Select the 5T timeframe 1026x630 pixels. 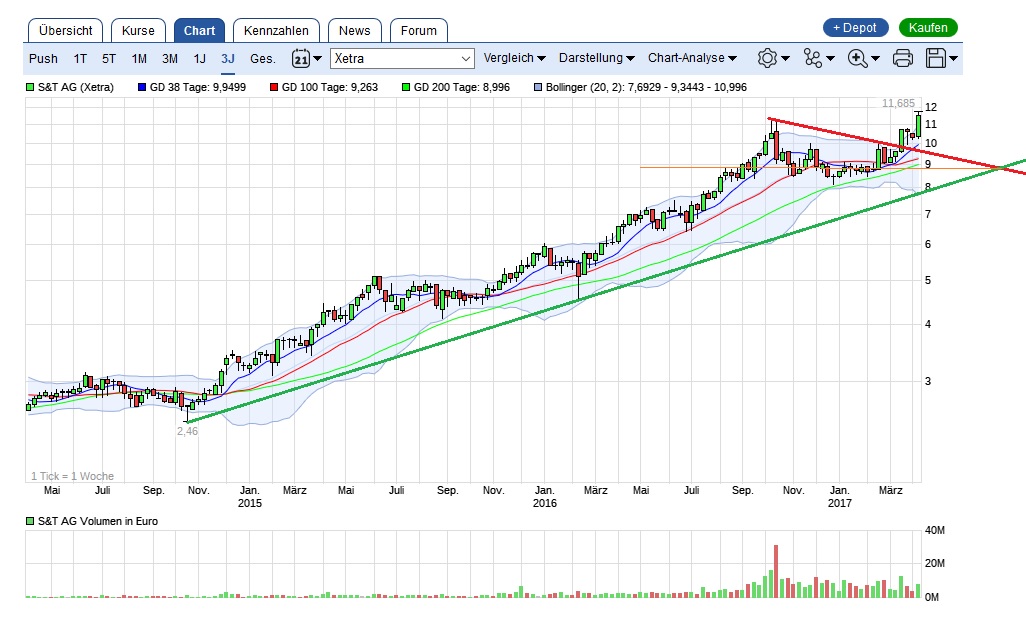(109, 59)
